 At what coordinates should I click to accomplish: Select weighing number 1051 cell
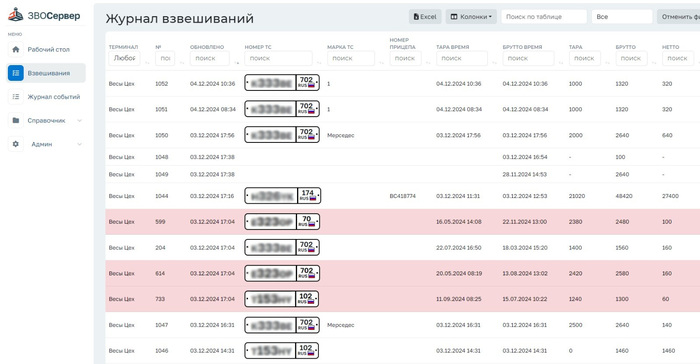pyautogui.click(x=161, y=109)
